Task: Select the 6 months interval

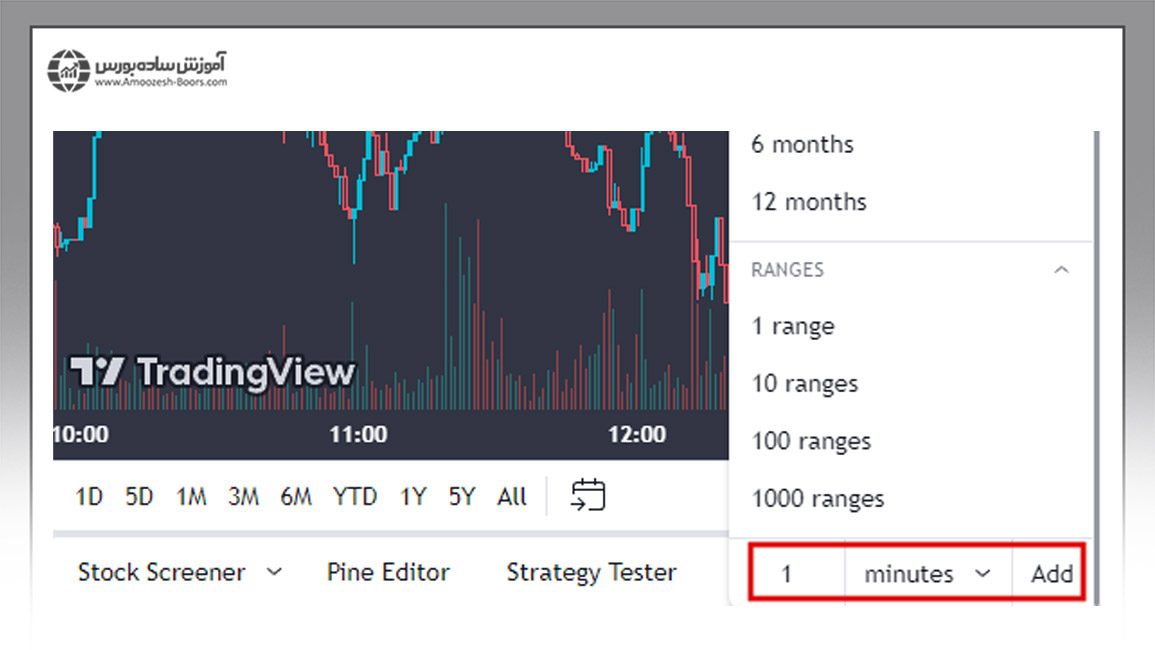Action: click(802, 144)
